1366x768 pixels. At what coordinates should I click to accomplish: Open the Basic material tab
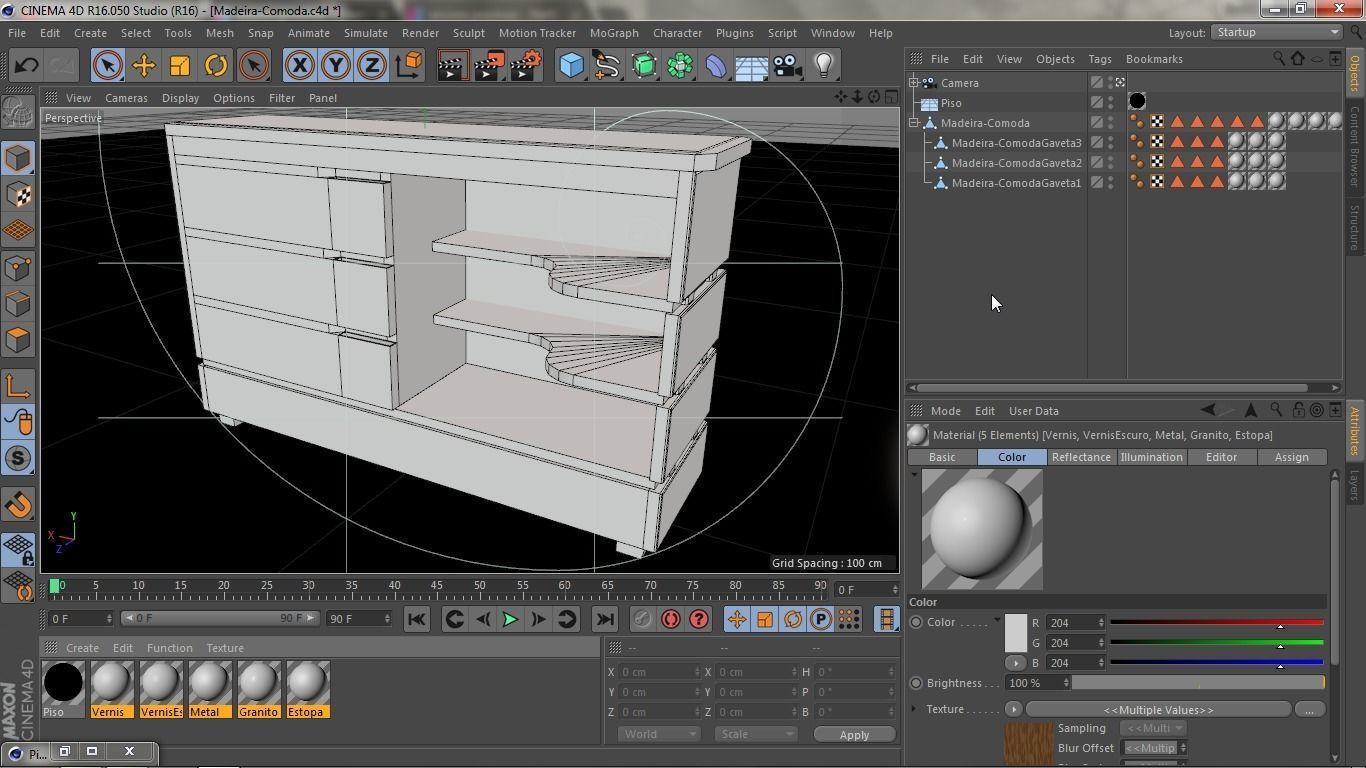coord(942,457)
